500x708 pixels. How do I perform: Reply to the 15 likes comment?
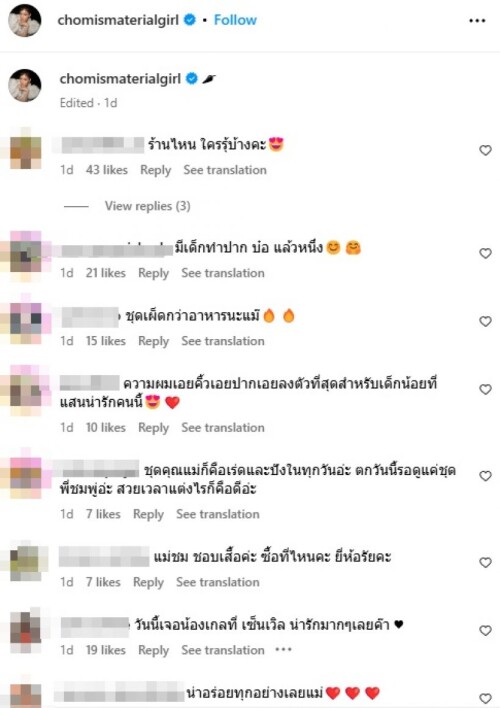tap(153, 341)
